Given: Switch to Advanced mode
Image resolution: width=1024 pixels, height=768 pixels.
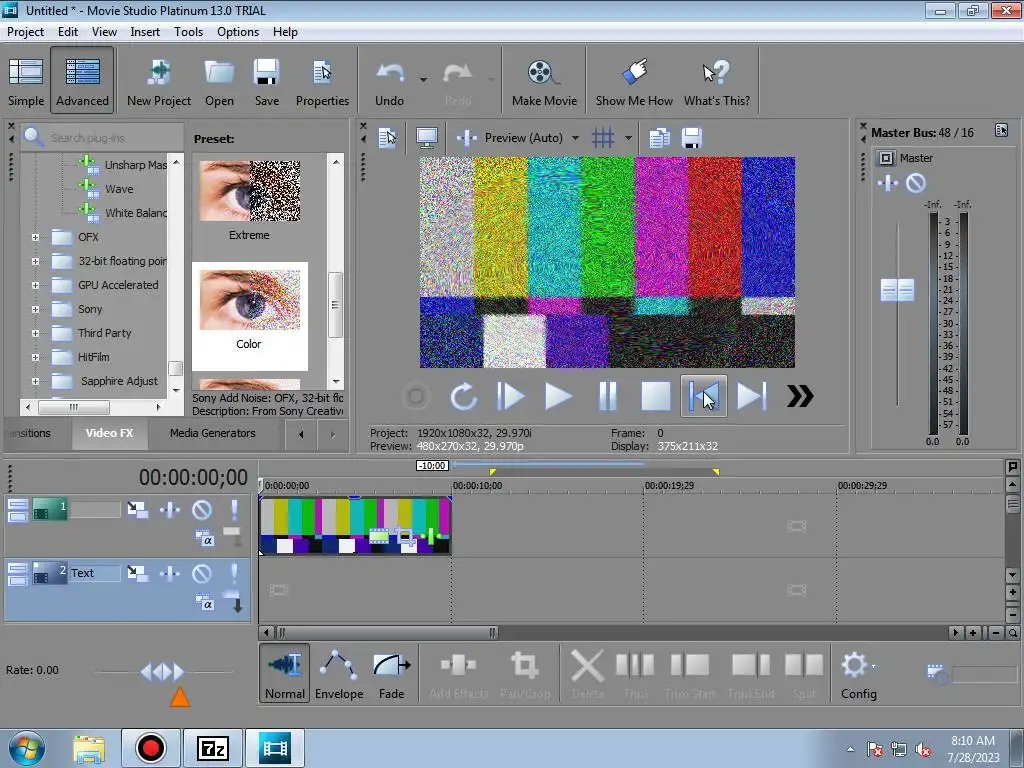Looking at the screenshot, I should (x=82, y=82).
